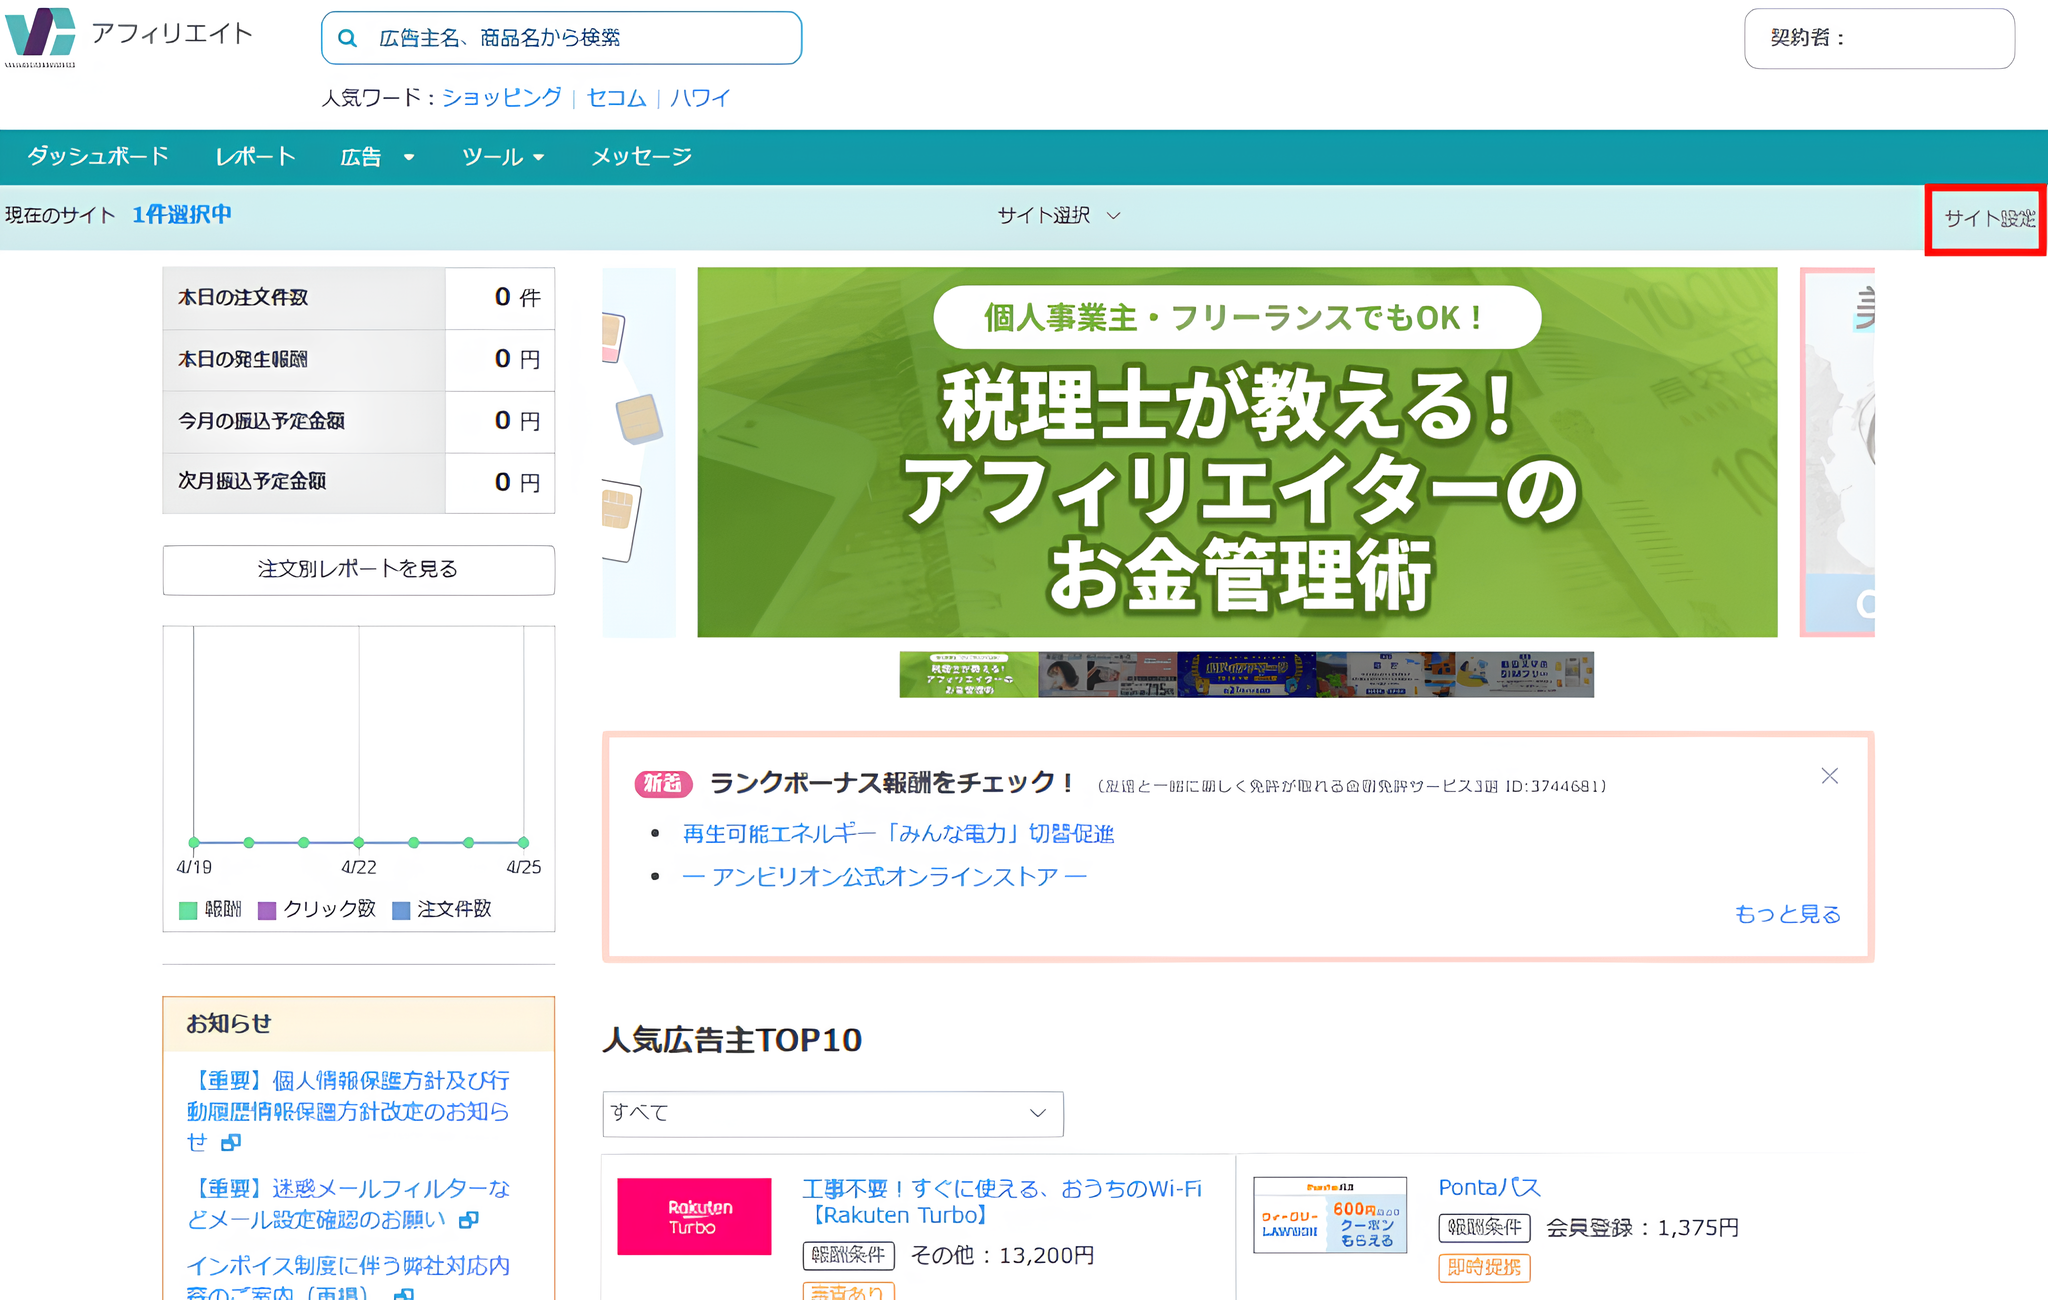The width and height of the screenshot is (2048, 1300).
Task: Open the すべて category dropdown under TOP10
Action: [x=832, y=1113]
